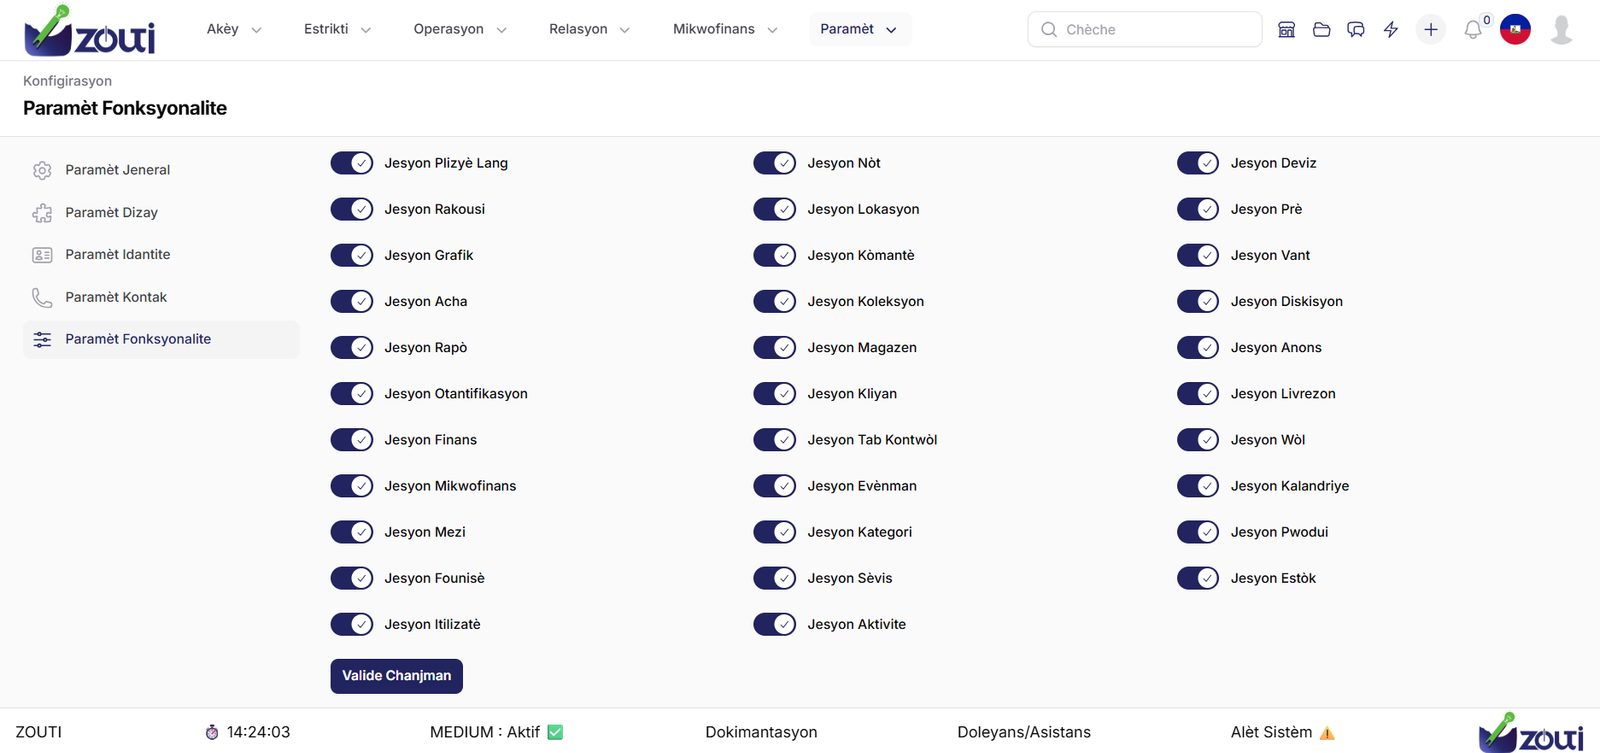The height and width of the screenshot is (753, 1600).
Task: Disable the Jesyon Rakousi toggle
Action: tap(352, 209)
